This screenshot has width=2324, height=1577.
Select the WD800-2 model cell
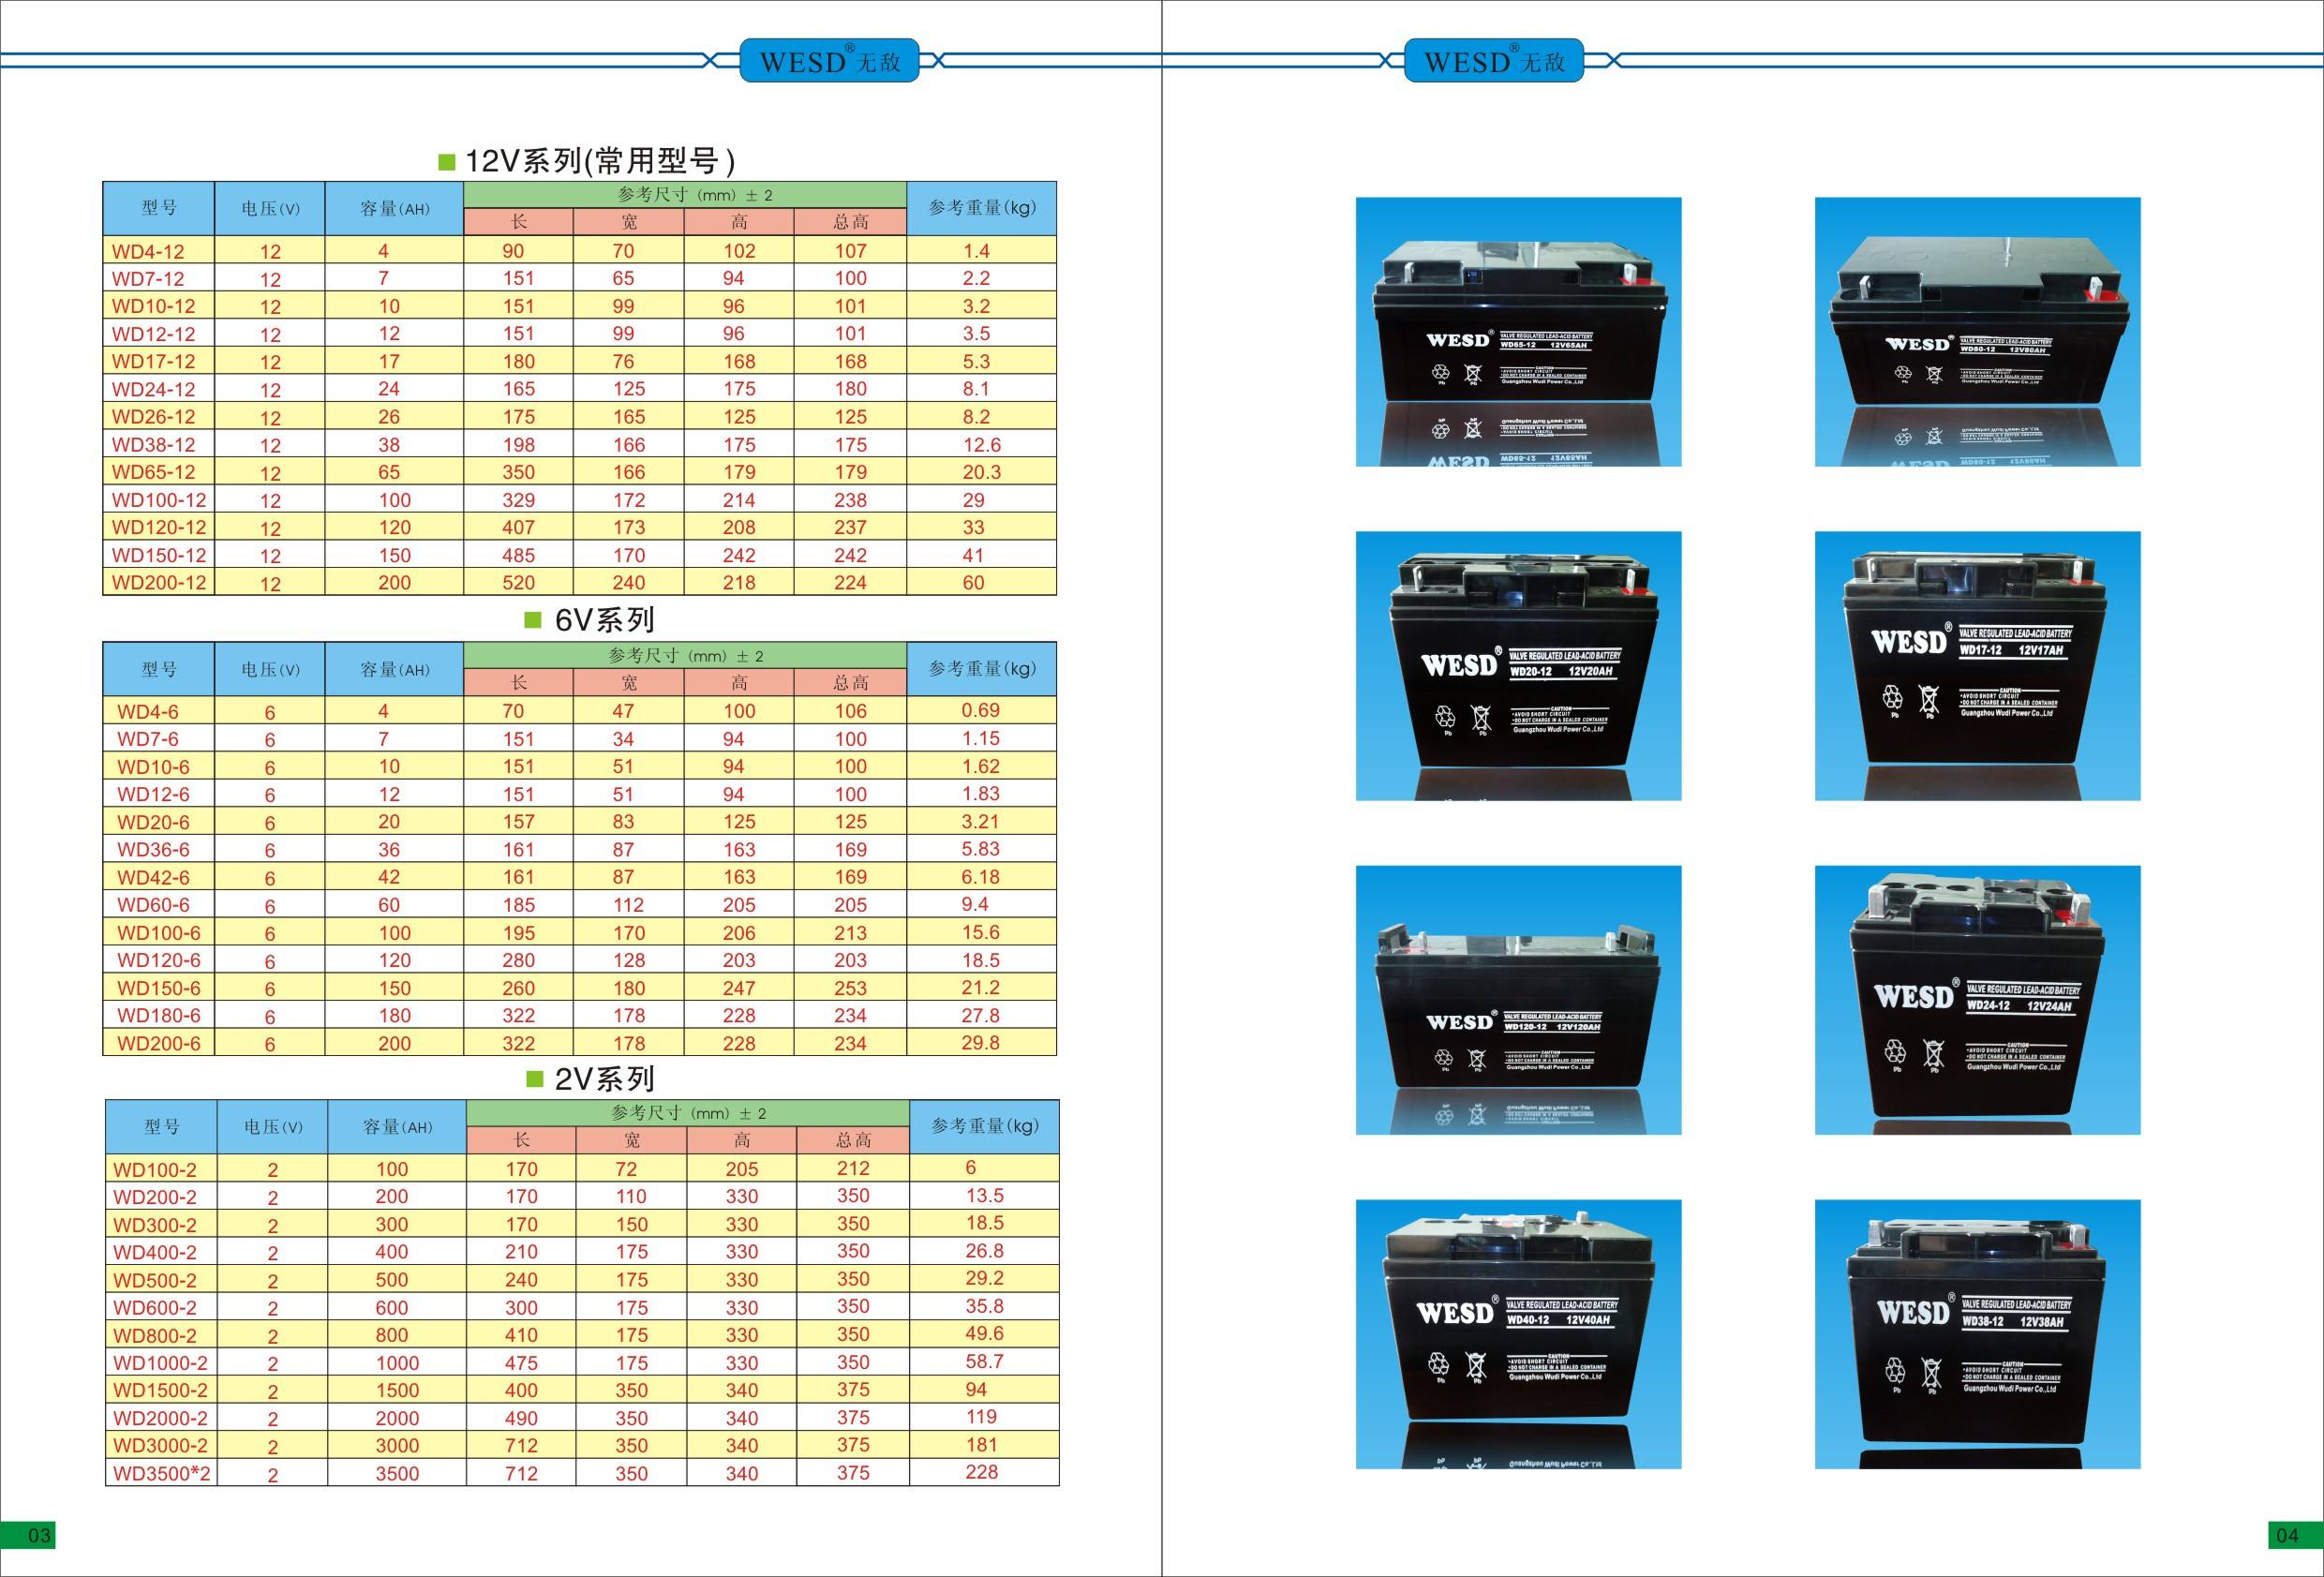coord(161,1335)
